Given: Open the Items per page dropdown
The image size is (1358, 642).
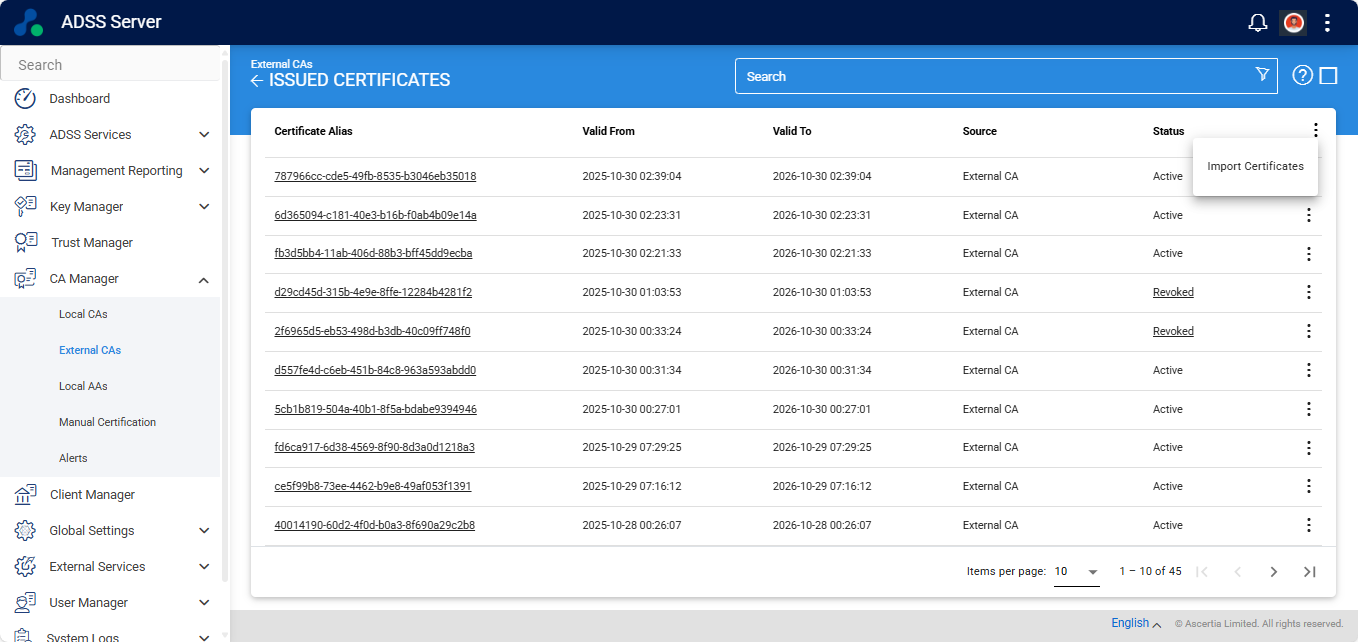Looking at the screenshot, I should (x=1077, y=572).
